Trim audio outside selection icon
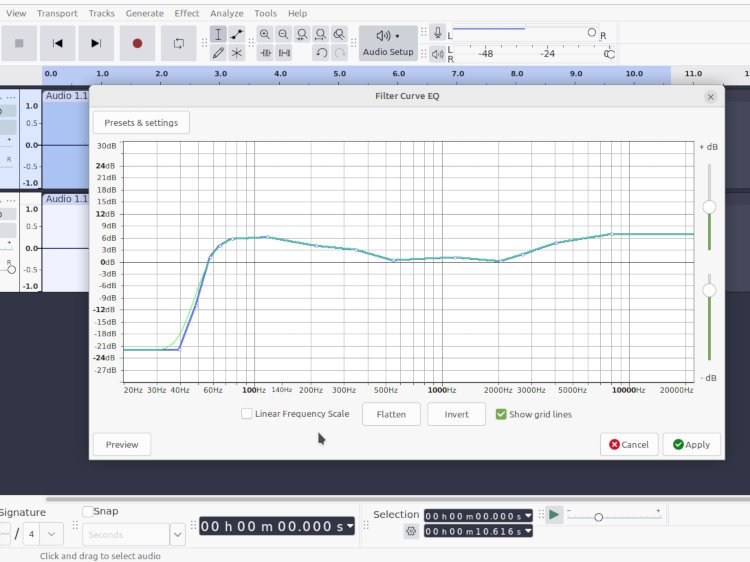This screenshot has height=562, width=750. click(x=265, y=53)
